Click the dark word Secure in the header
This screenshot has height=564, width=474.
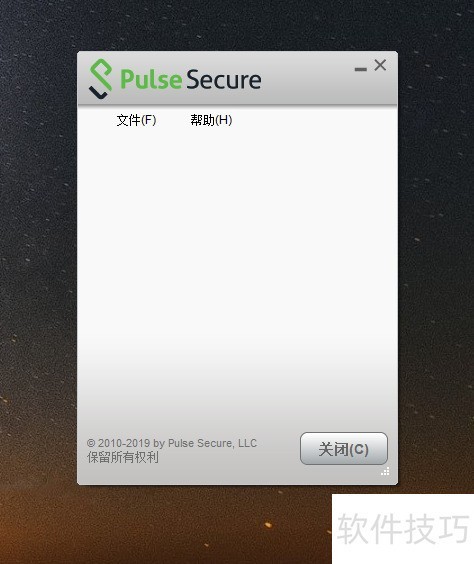(x=224, y=79)
